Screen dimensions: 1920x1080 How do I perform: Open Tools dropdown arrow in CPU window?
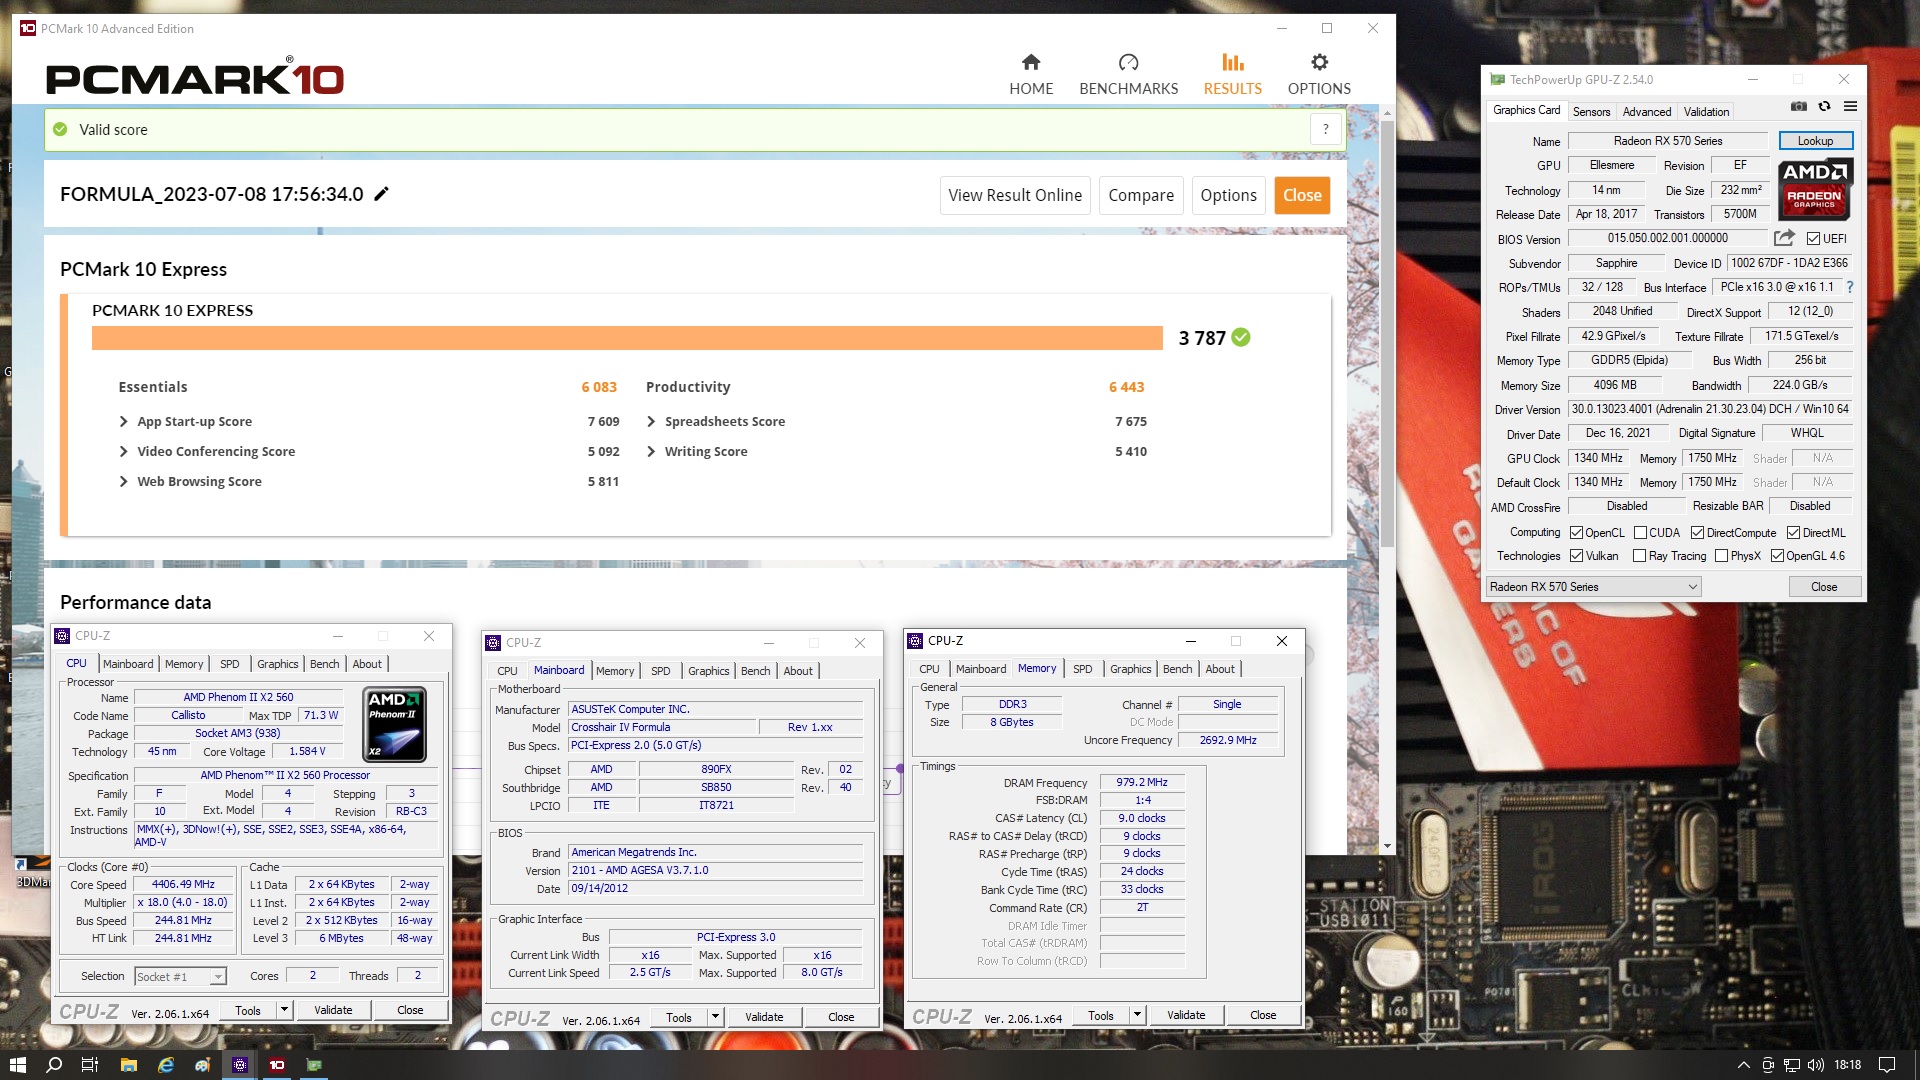pos(284,1010)
